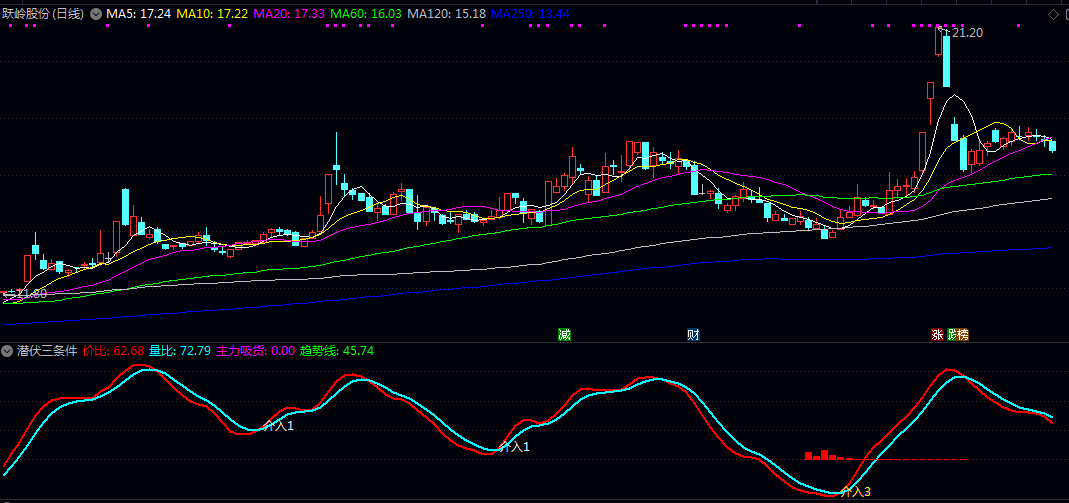Screen dimensions: 1069x503
Task: Open the green 跌 marker
Action: 951,334
